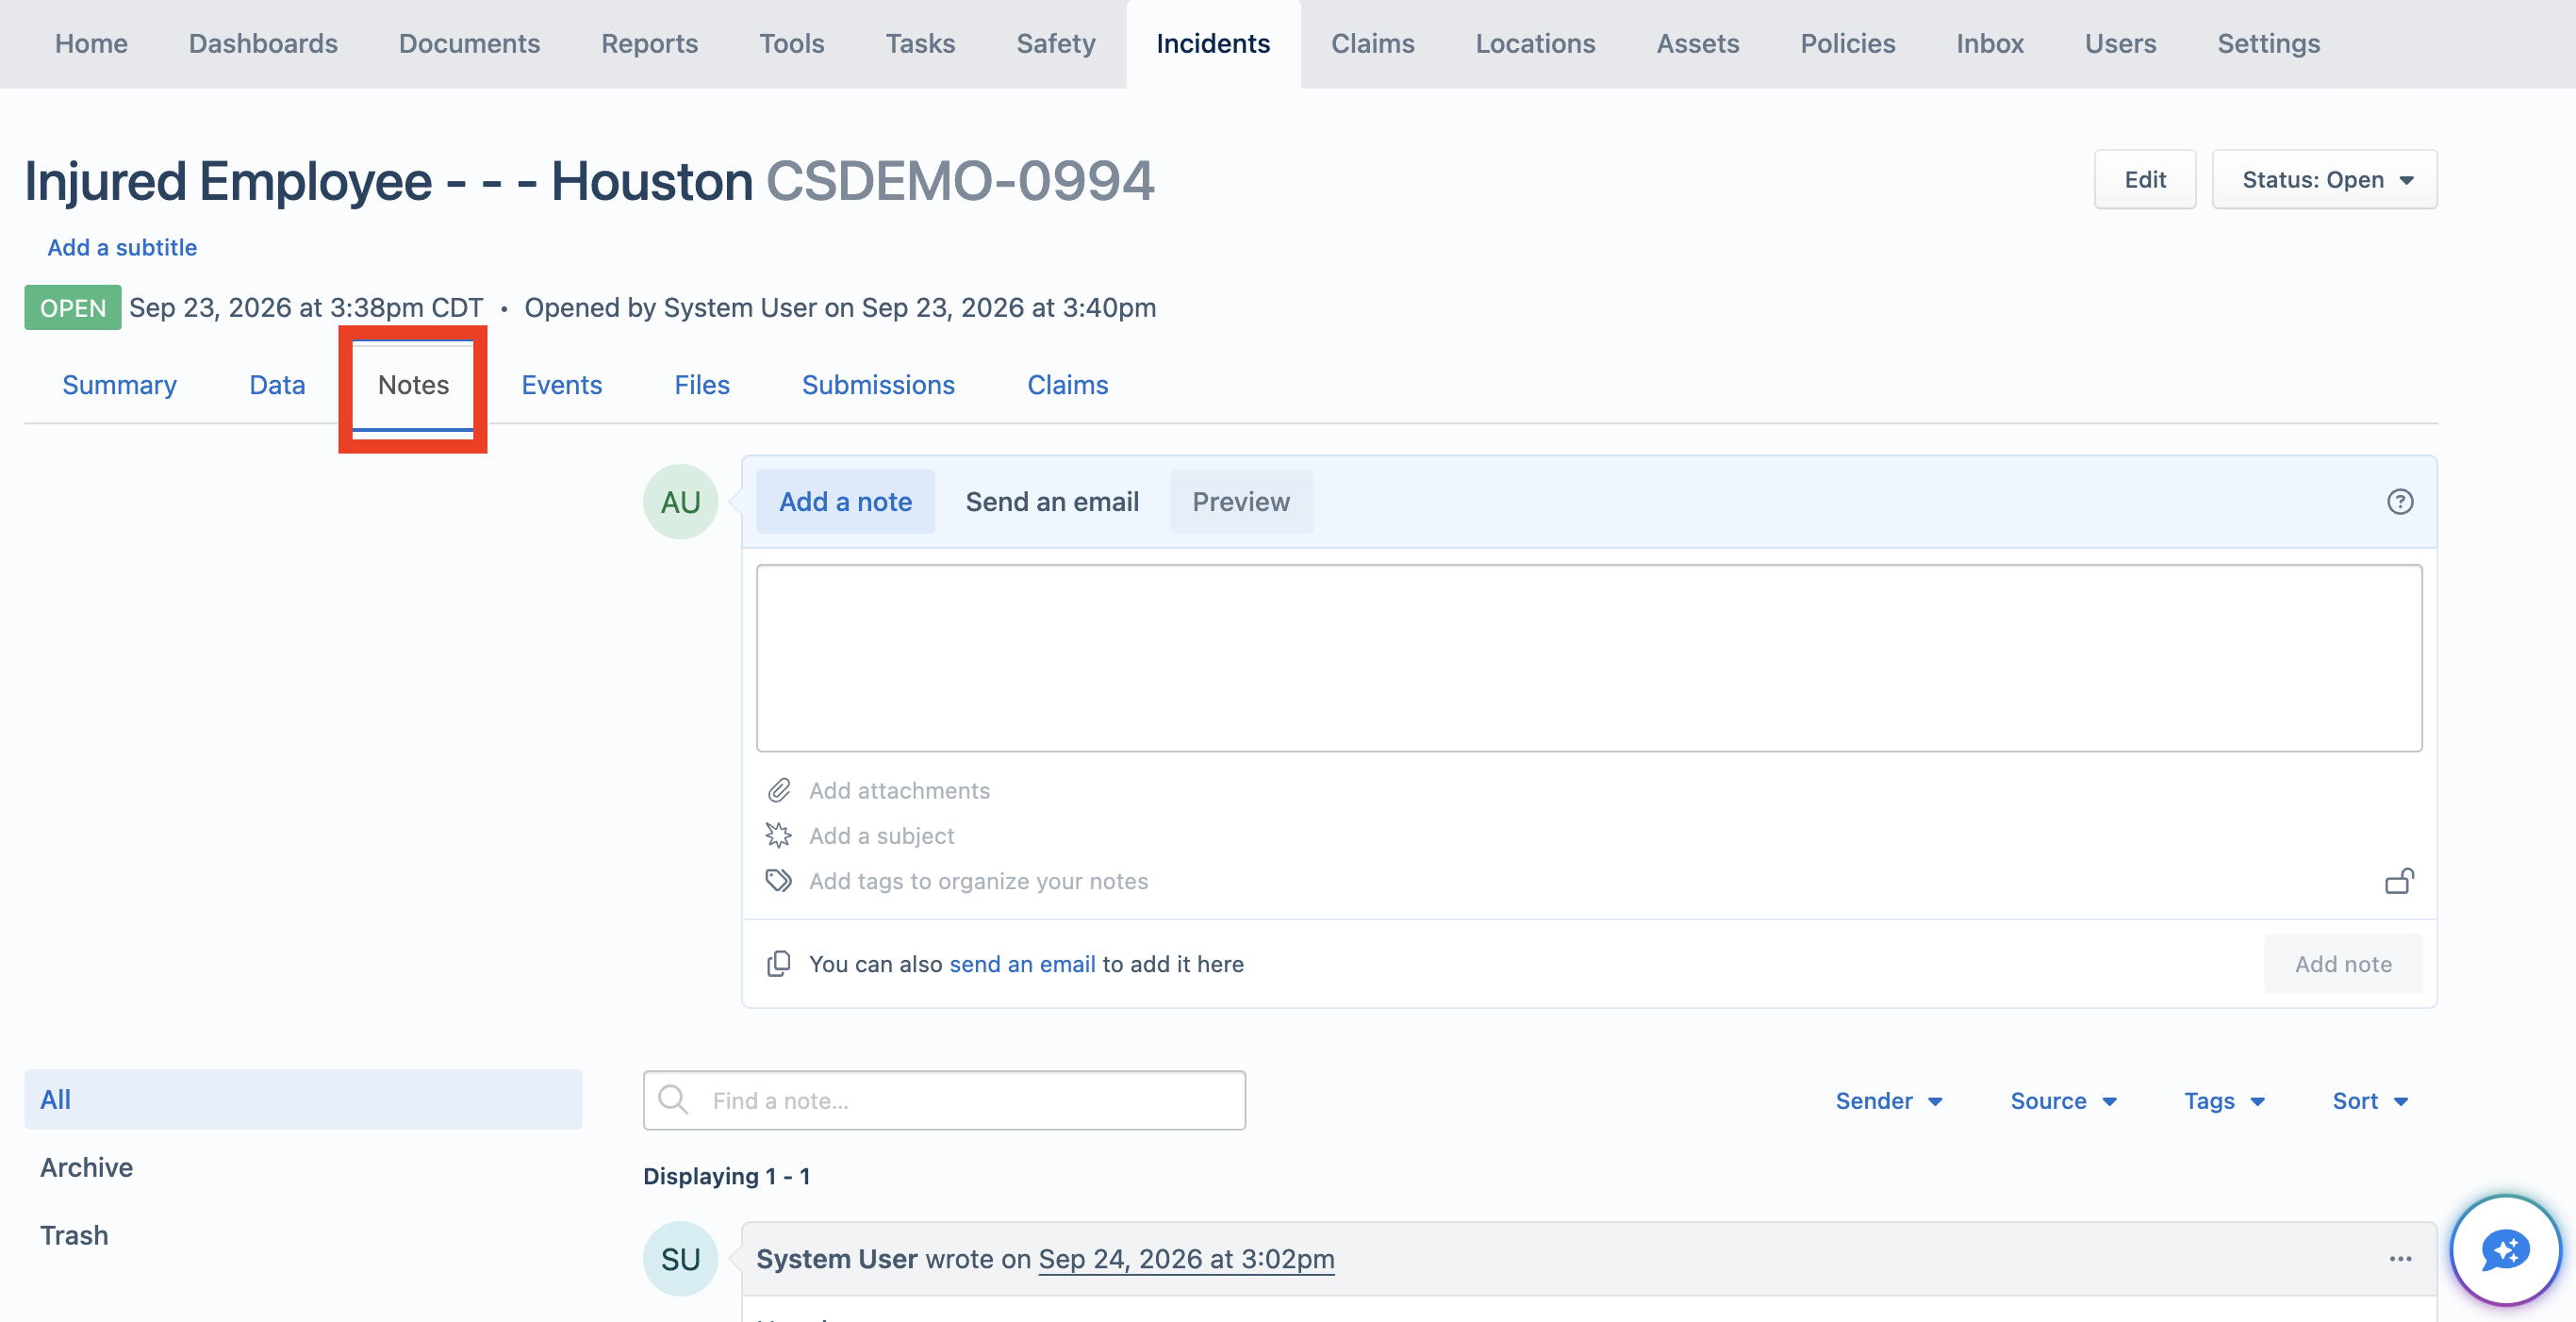This screenshot has width=2576, height=1322.
Task: Open Safety in top navigation
Action: (1056, 44)
